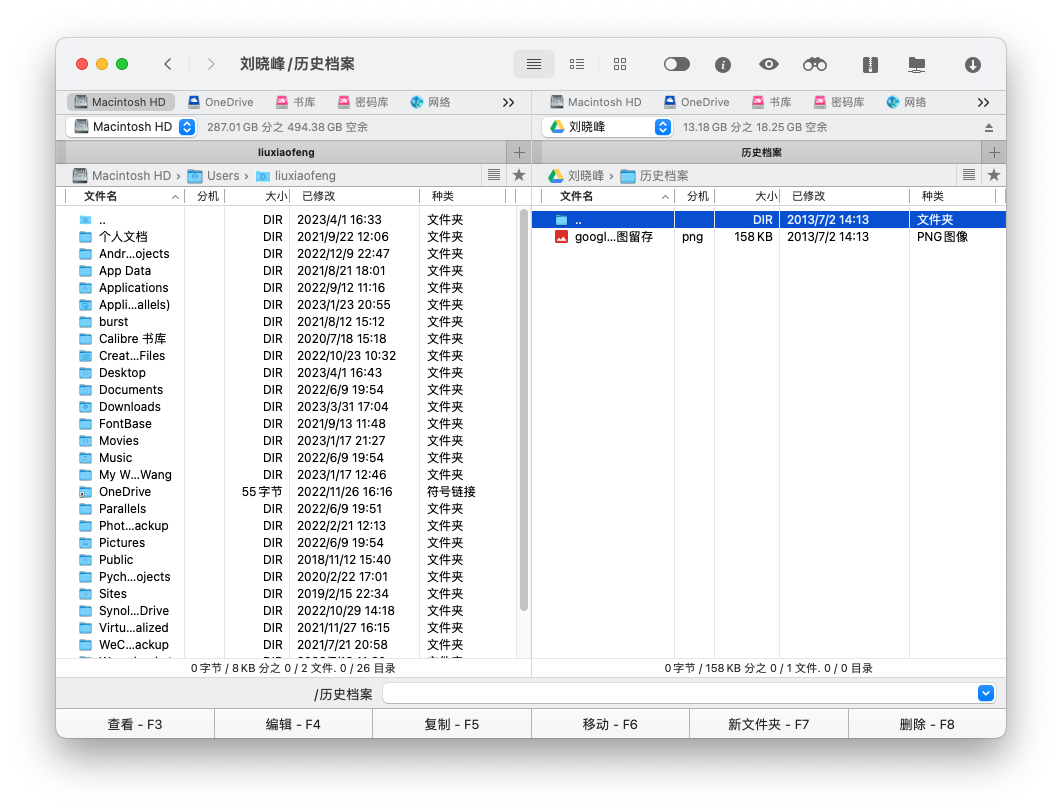Click the left pane vertical scrollbar
The height and width of the screenshot is (812, 1062).
524,410
